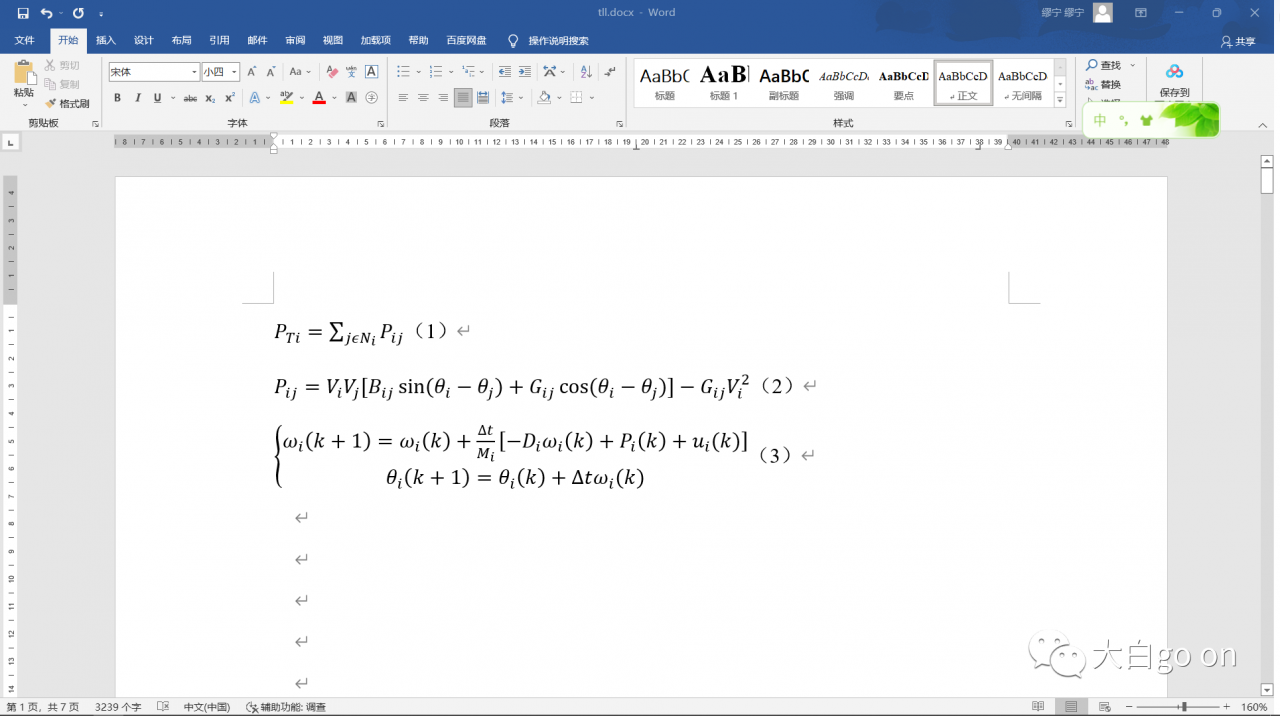The image size is (1280, 716).
Task: Click the Paste clipboard icon
Action: (23, 72)
